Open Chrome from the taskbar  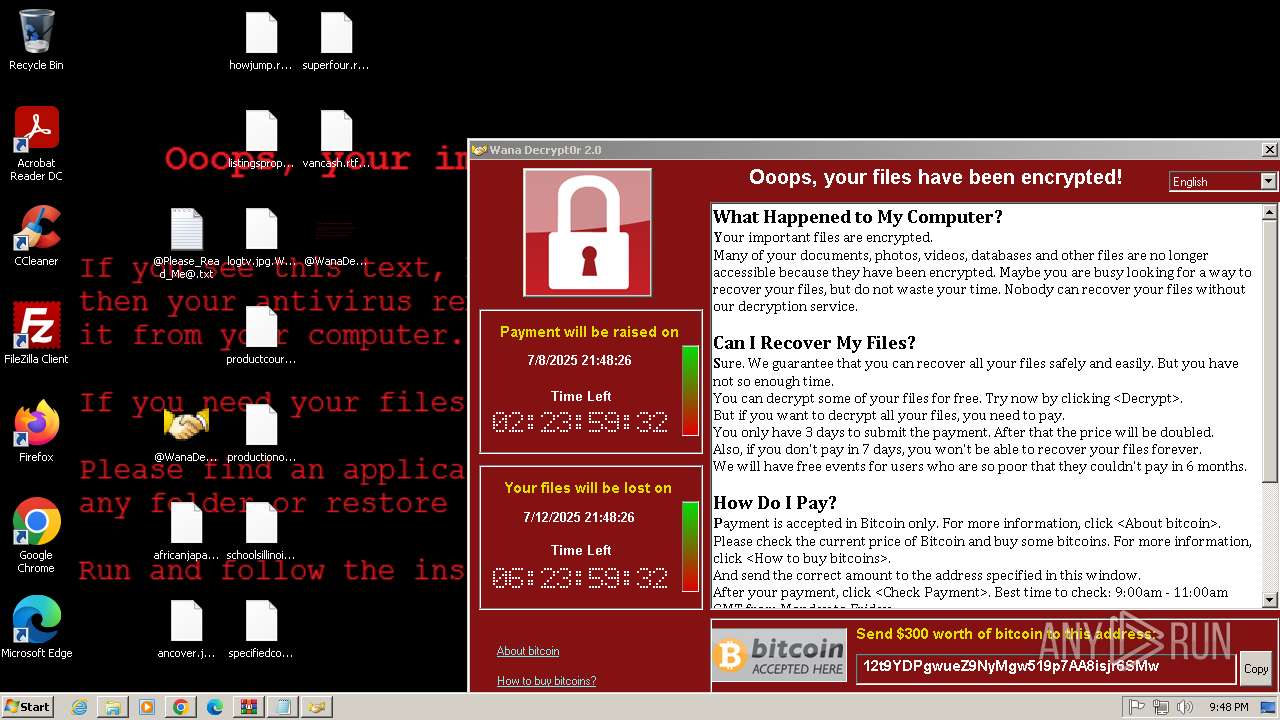(180, 707)
